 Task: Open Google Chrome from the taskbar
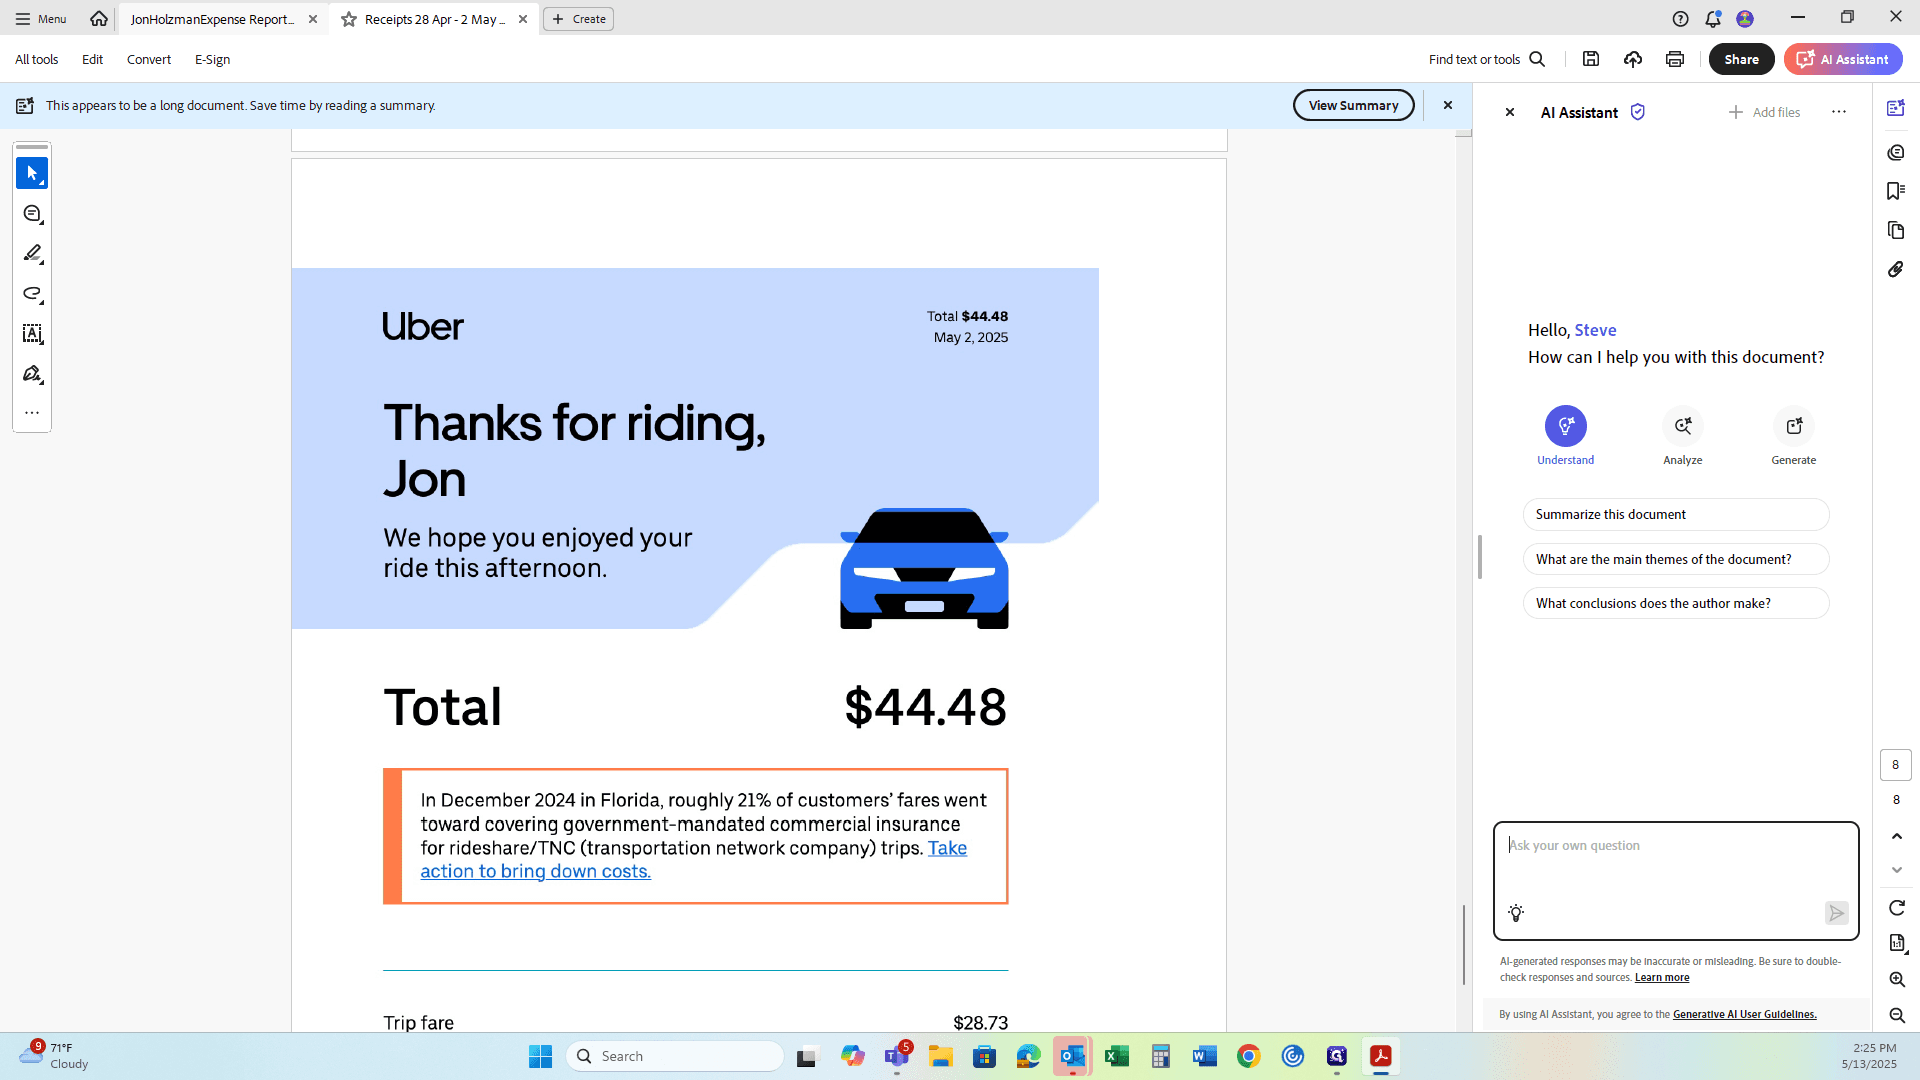point(1249,1056)
